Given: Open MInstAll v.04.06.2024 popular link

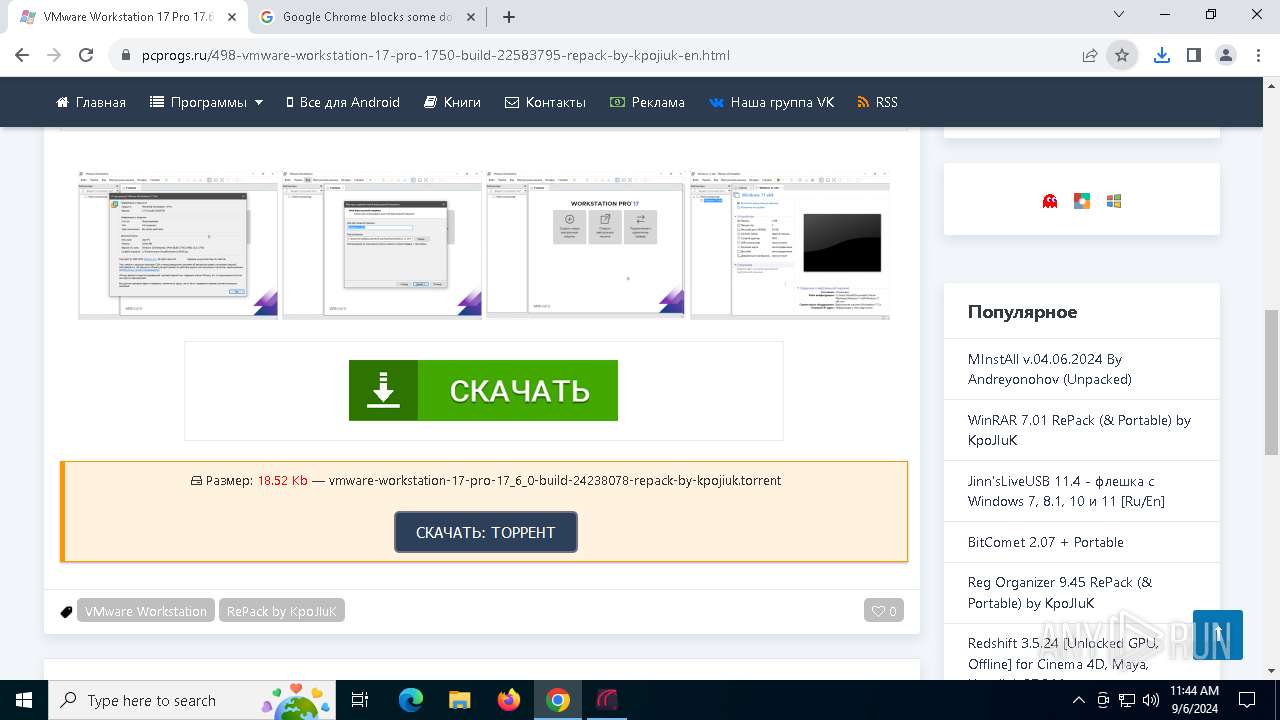Looking at the screenshot, I should (x=1049, y=369).
